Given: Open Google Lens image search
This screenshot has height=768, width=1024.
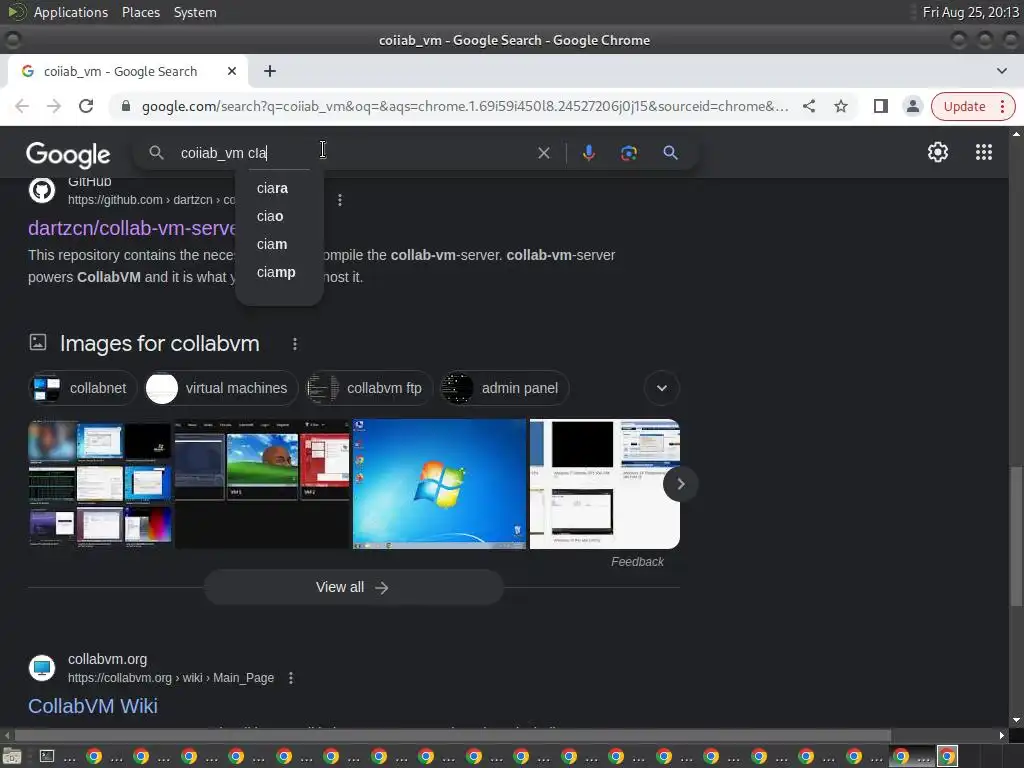Looking at the screenshot, I should [629, 153].
